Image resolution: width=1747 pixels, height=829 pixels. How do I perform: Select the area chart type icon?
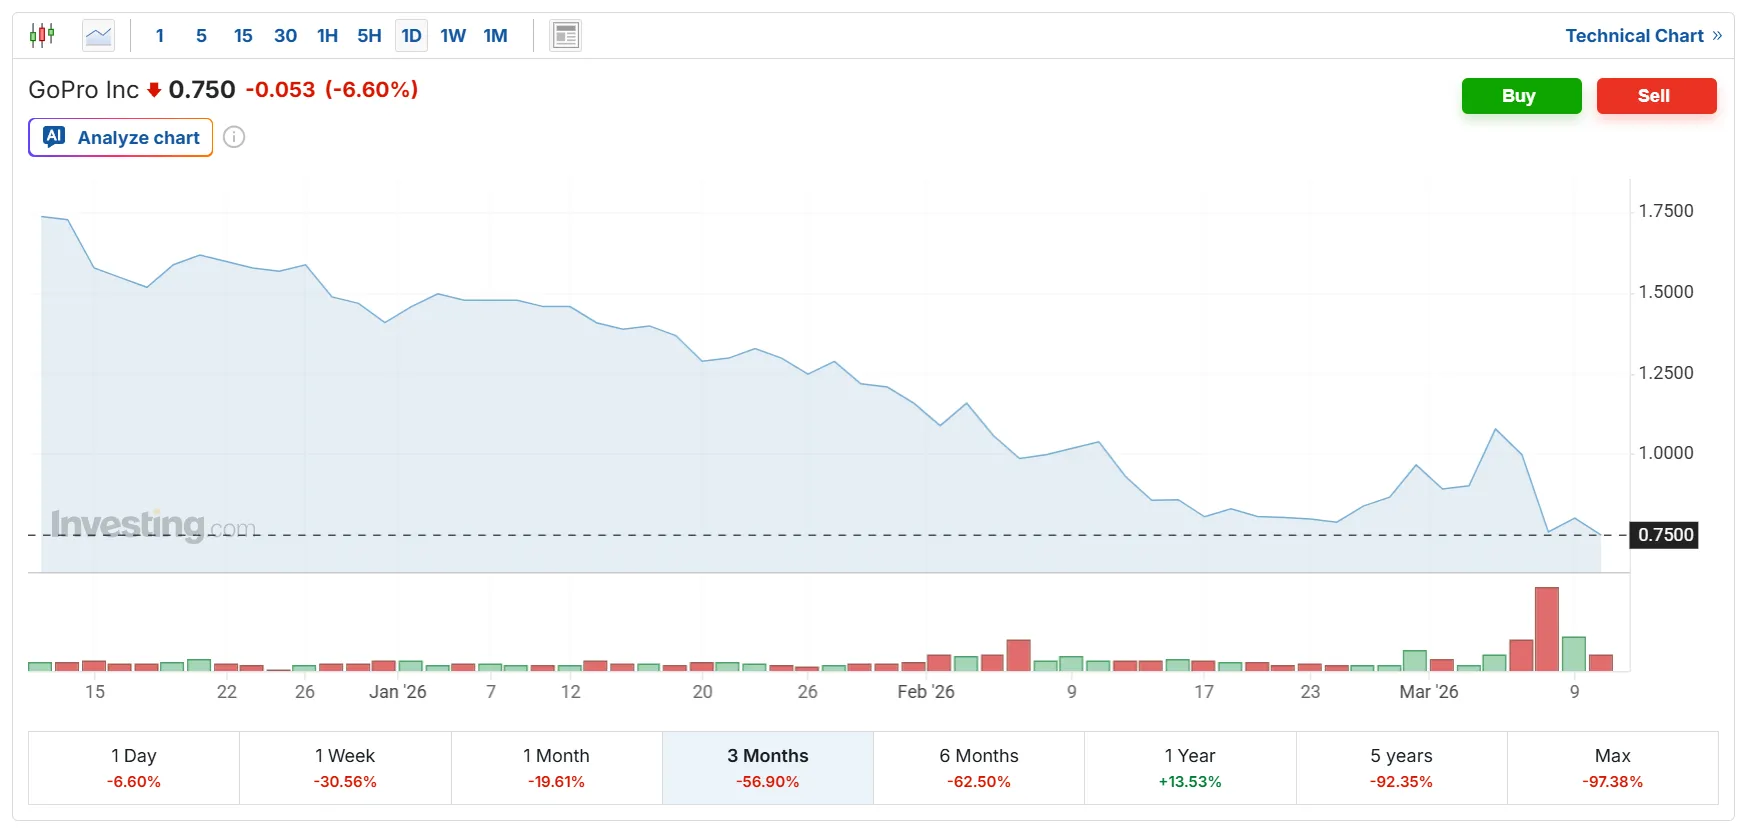click(98, 36)
